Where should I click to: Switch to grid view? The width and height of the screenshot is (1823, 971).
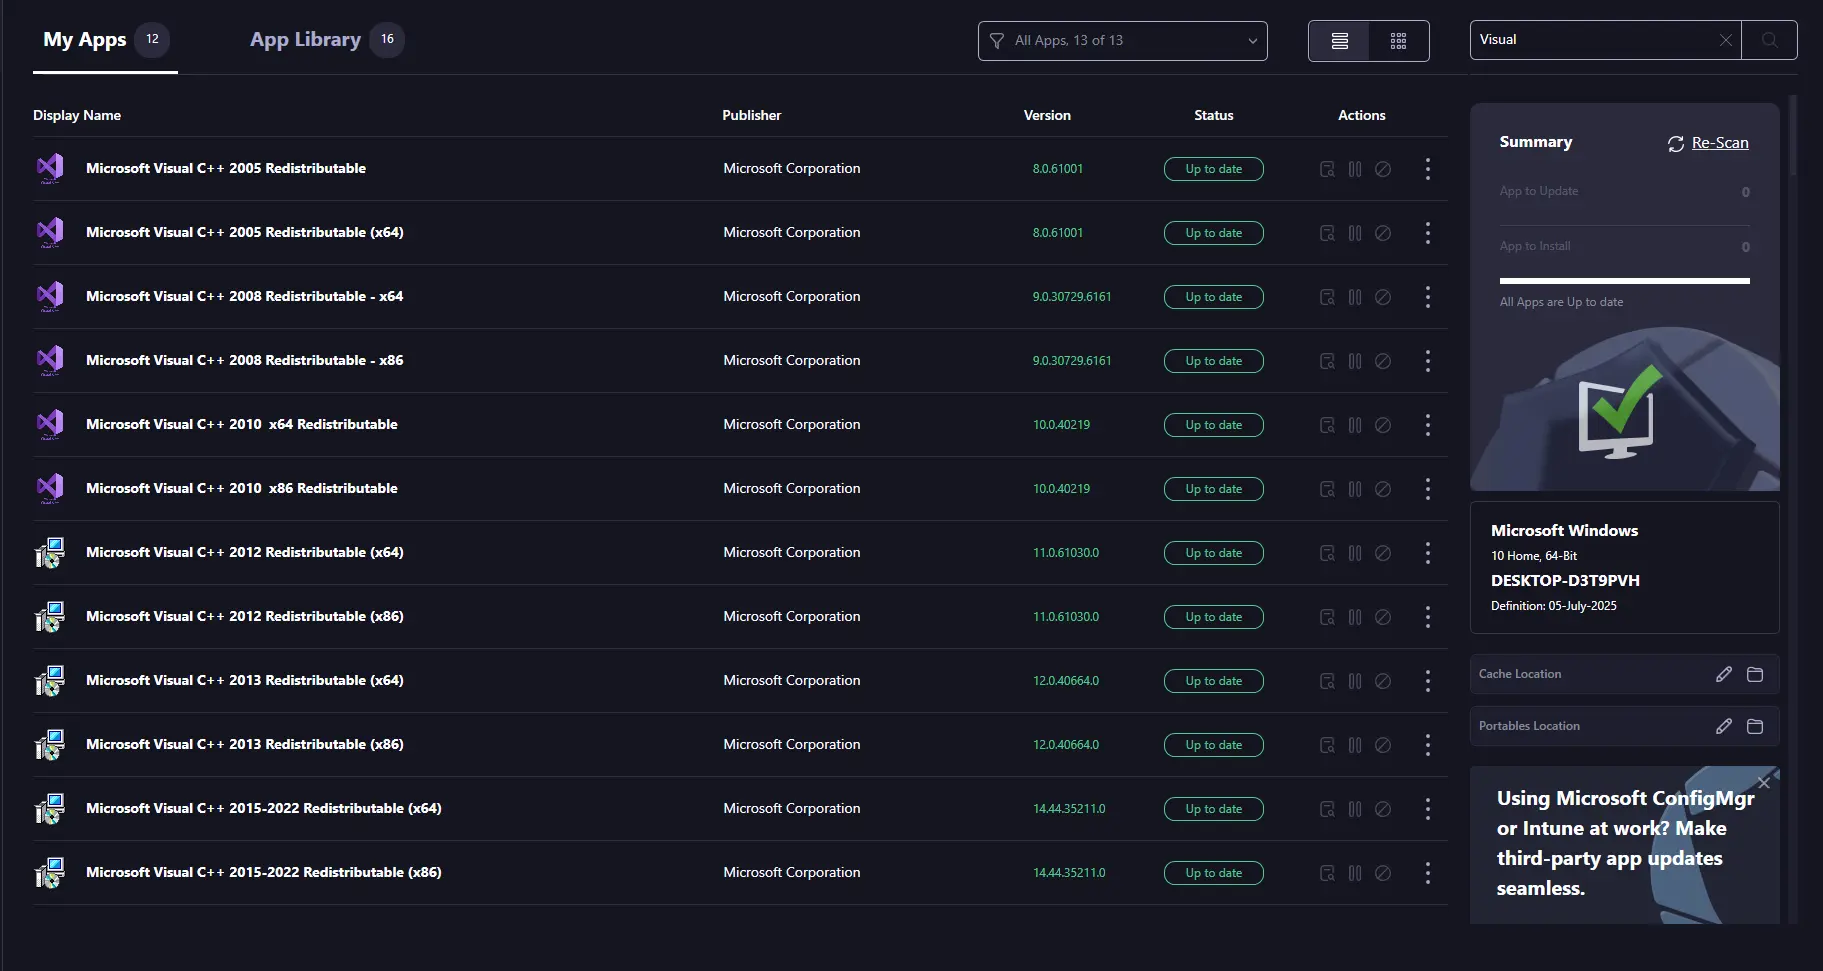(x=1398, y=41)
